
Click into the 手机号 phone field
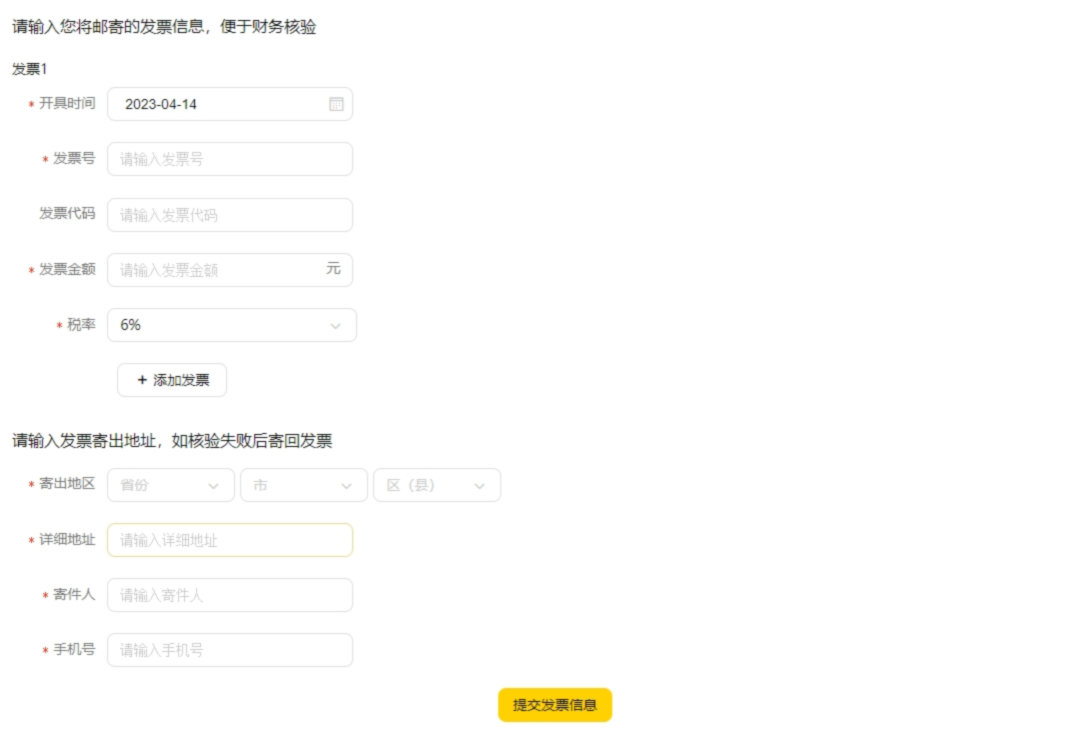point(229,650)
